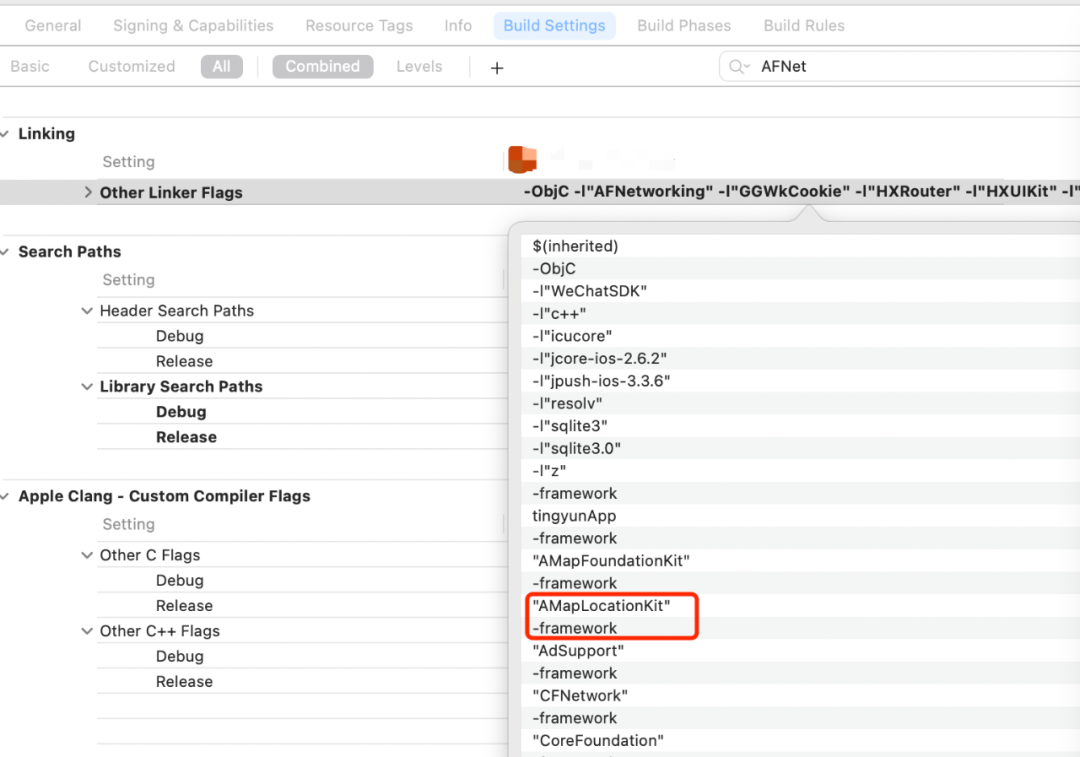Select Debug under Header Search Paths
The width and height of the screenshot is (1080, 757).
pos(180,336)
